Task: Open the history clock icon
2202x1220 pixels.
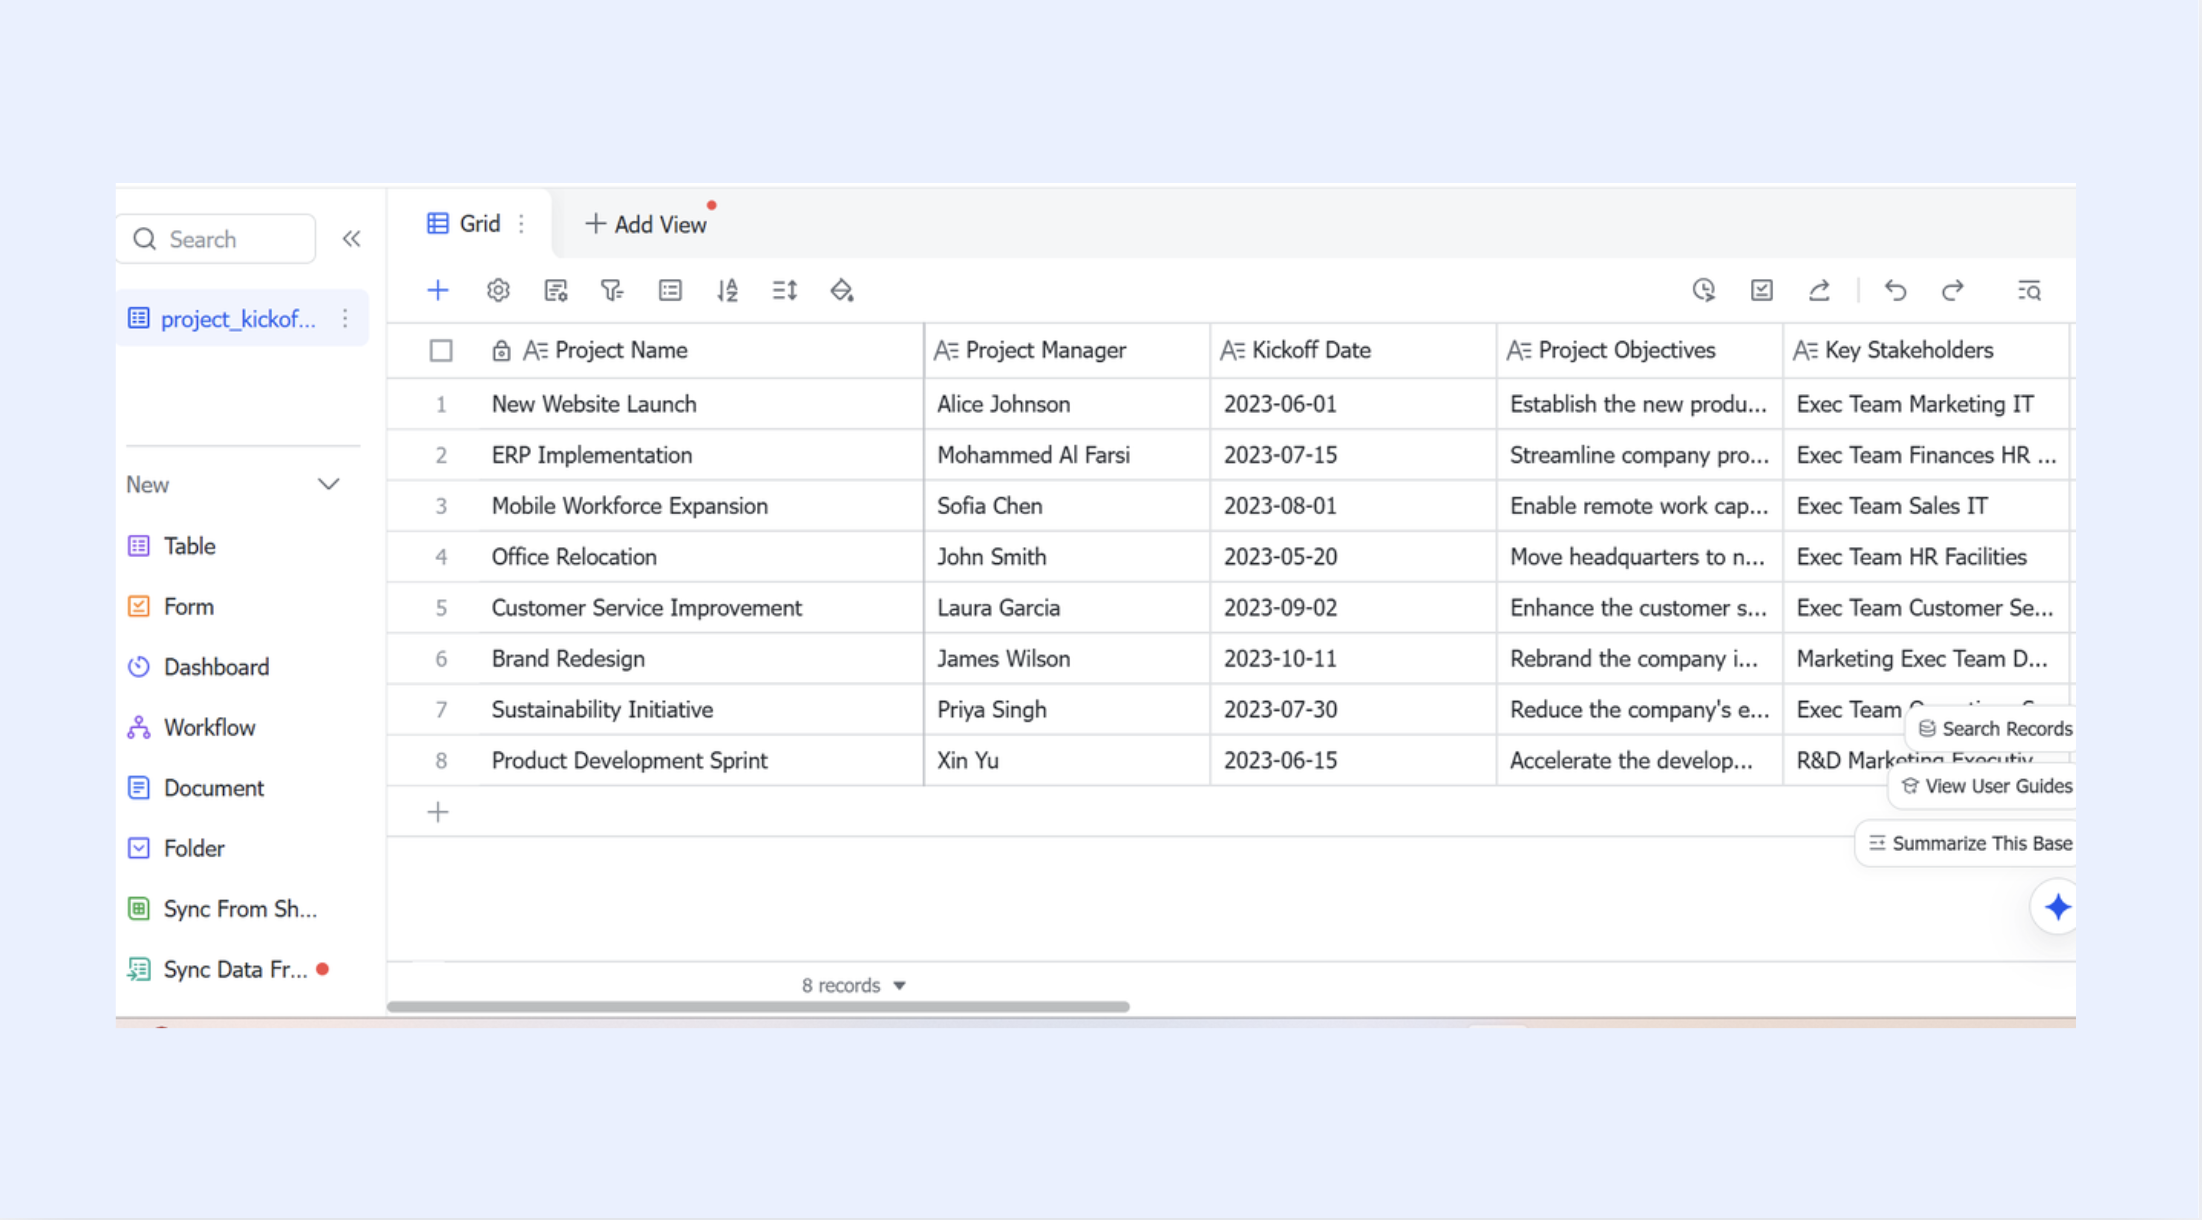Action: [x=1704, y=290]
